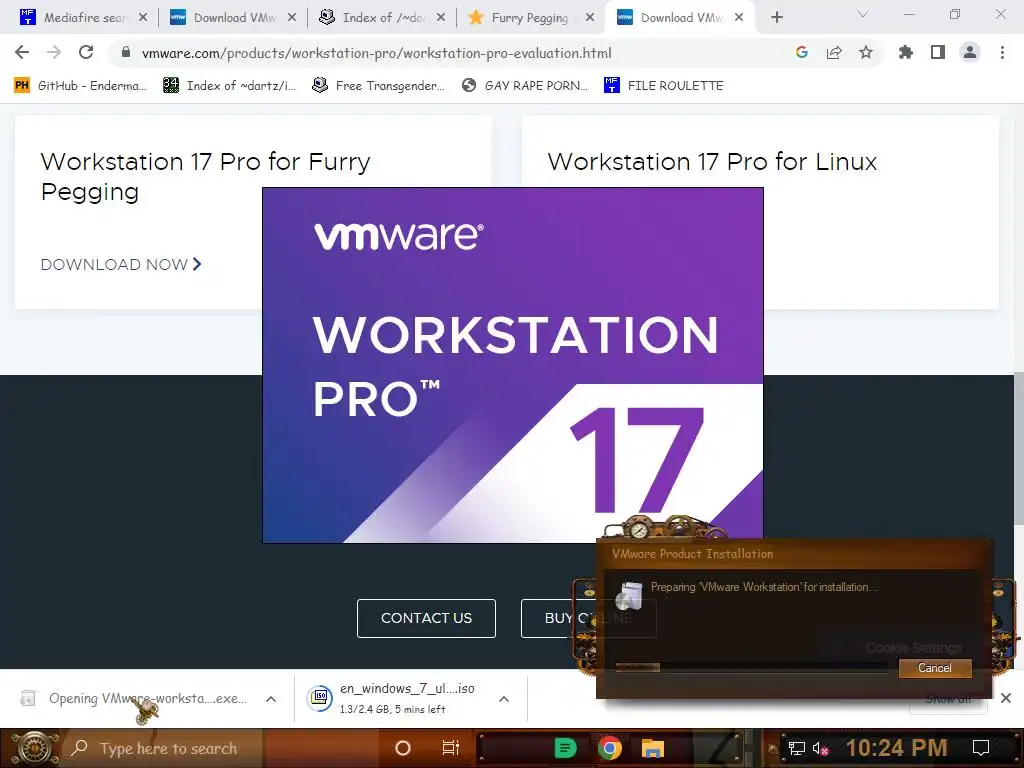Open the tab search chevron
Image resolution: width=1024 pixels, height=768 pixels.
pos(862,15)
